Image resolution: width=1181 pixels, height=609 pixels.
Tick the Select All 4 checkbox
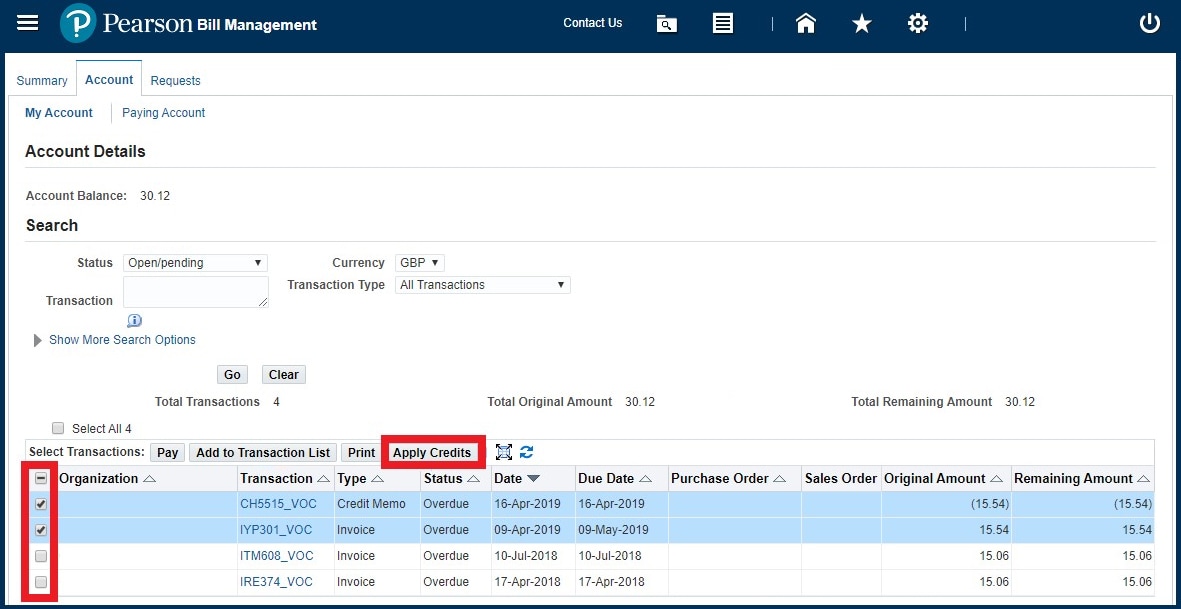coord(58,428)
